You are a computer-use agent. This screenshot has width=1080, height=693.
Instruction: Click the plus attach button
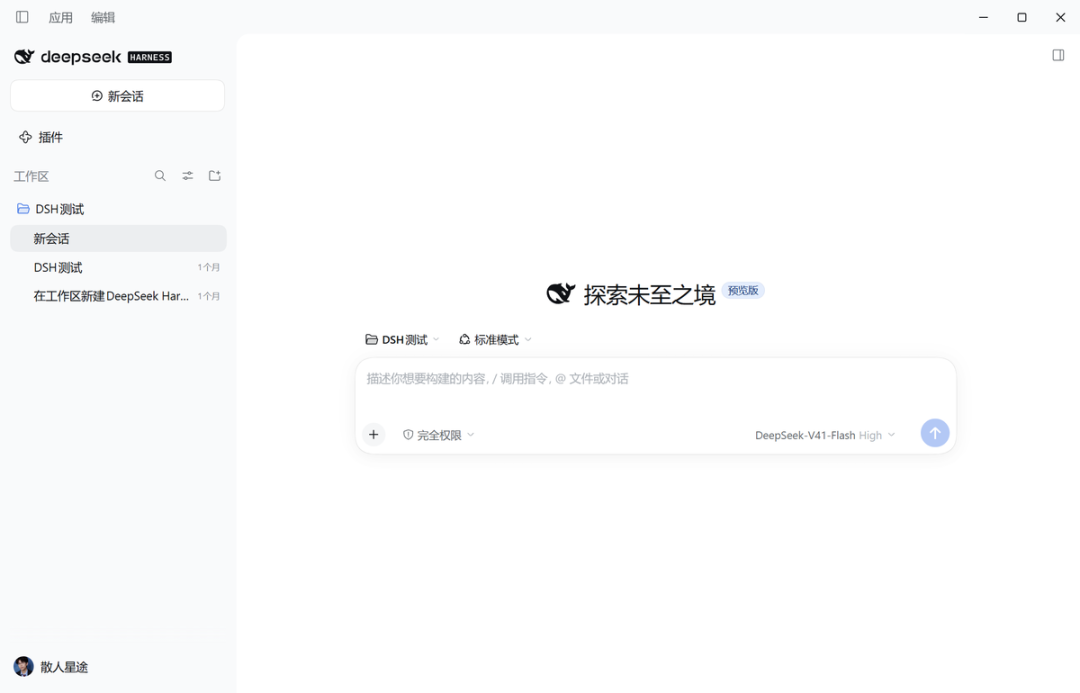pos(373,435)
